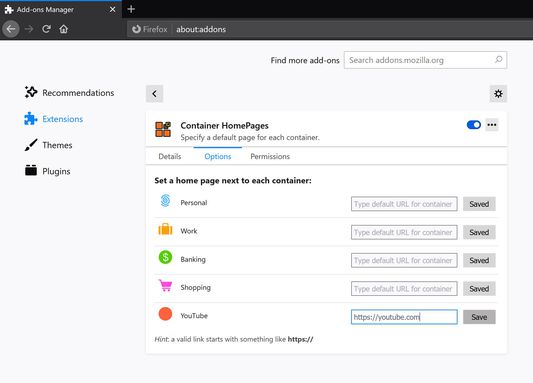Screen dimensions: 533x383
Task: Switch to the Permissions tab
Action: point(270,156)
